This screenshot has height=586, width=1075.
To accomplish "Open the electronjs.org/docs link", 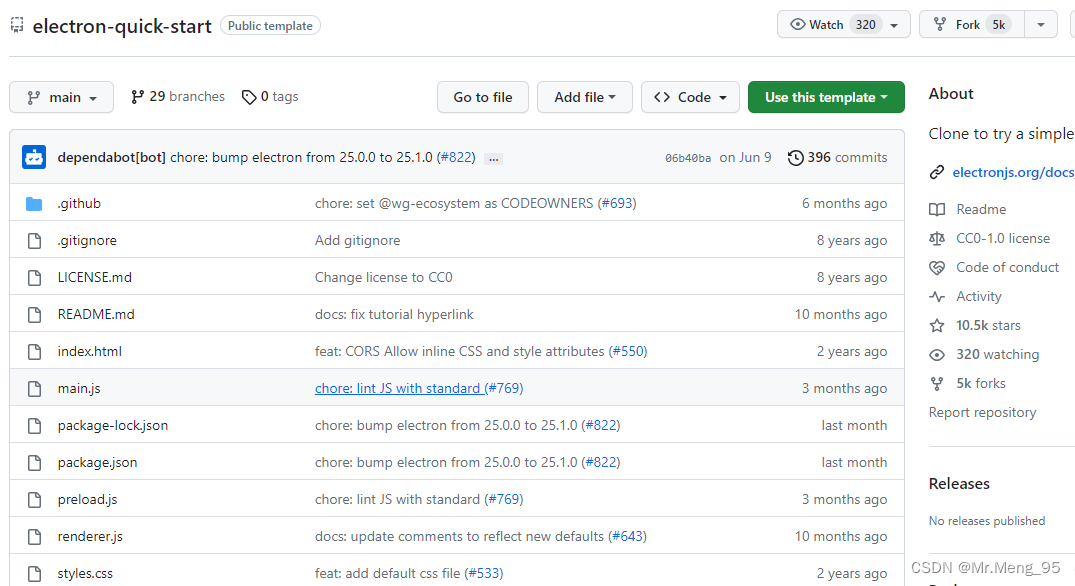I will point(1013,173).
